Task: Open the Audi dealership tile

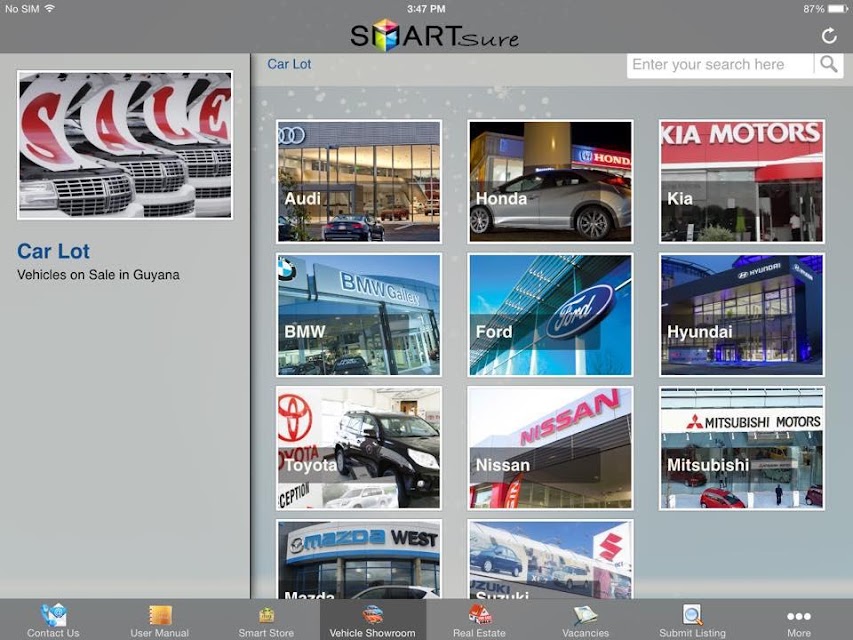Action: coord(359,182)
